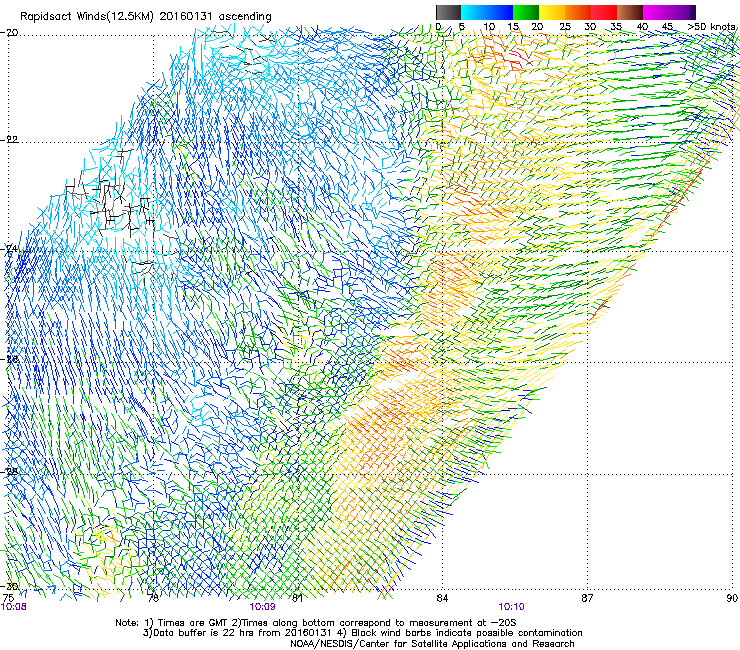Click the purple '10:09' time label

pos(262,607)
